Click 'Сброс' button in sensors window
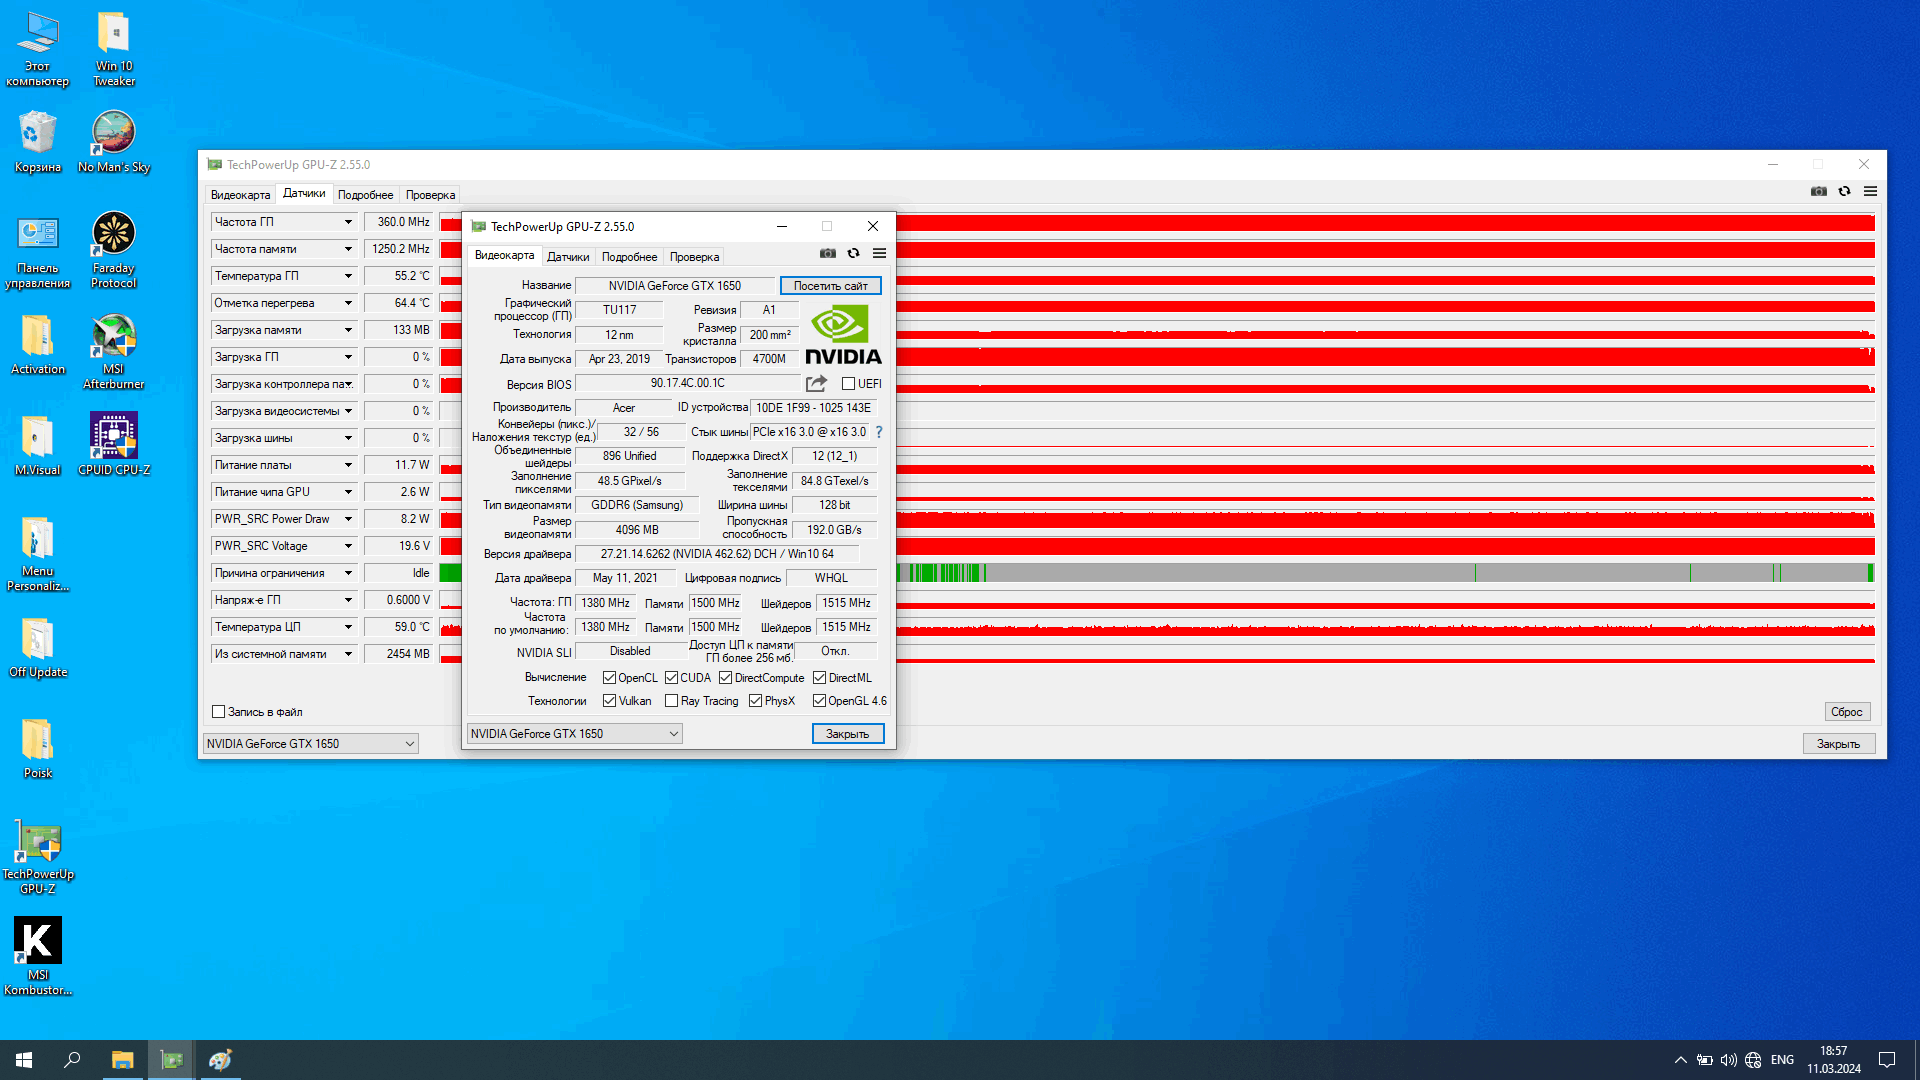1920x1080 pixels. coord(1846,712)
